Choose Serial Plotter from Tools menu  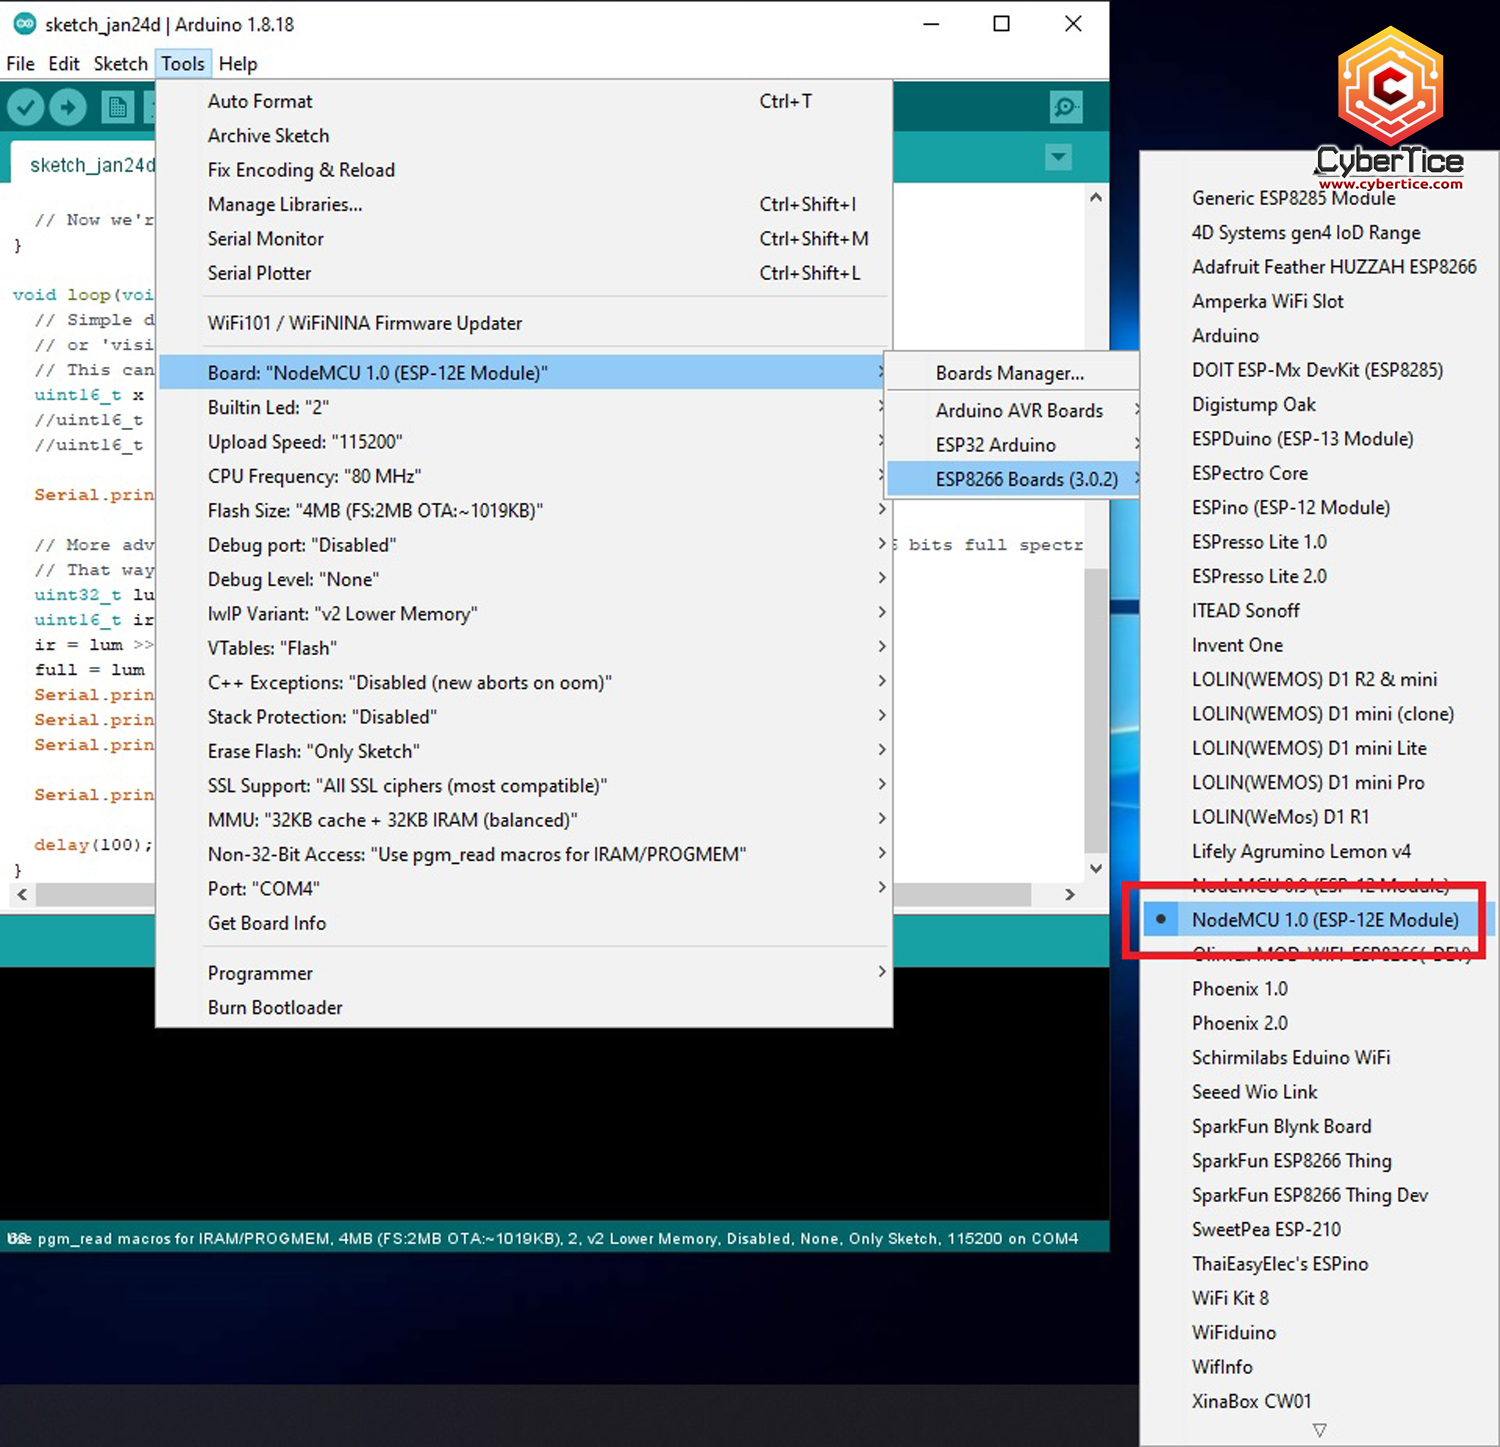[259, 273]
